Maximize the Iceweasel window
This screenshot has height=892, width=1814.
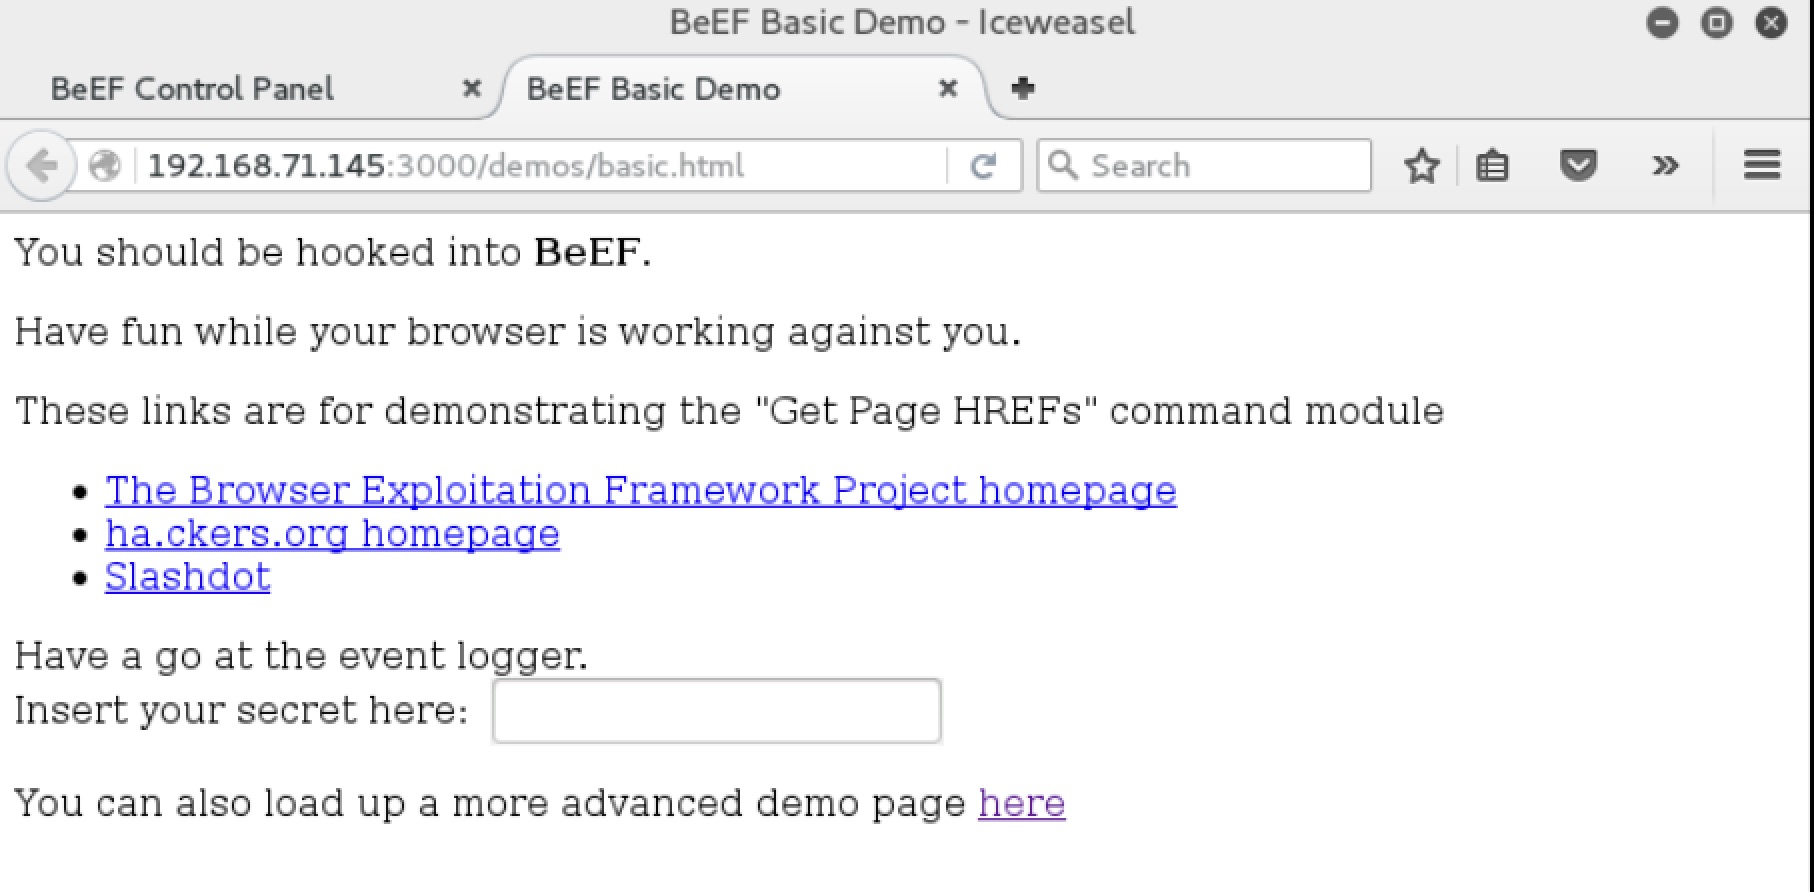1717,23
